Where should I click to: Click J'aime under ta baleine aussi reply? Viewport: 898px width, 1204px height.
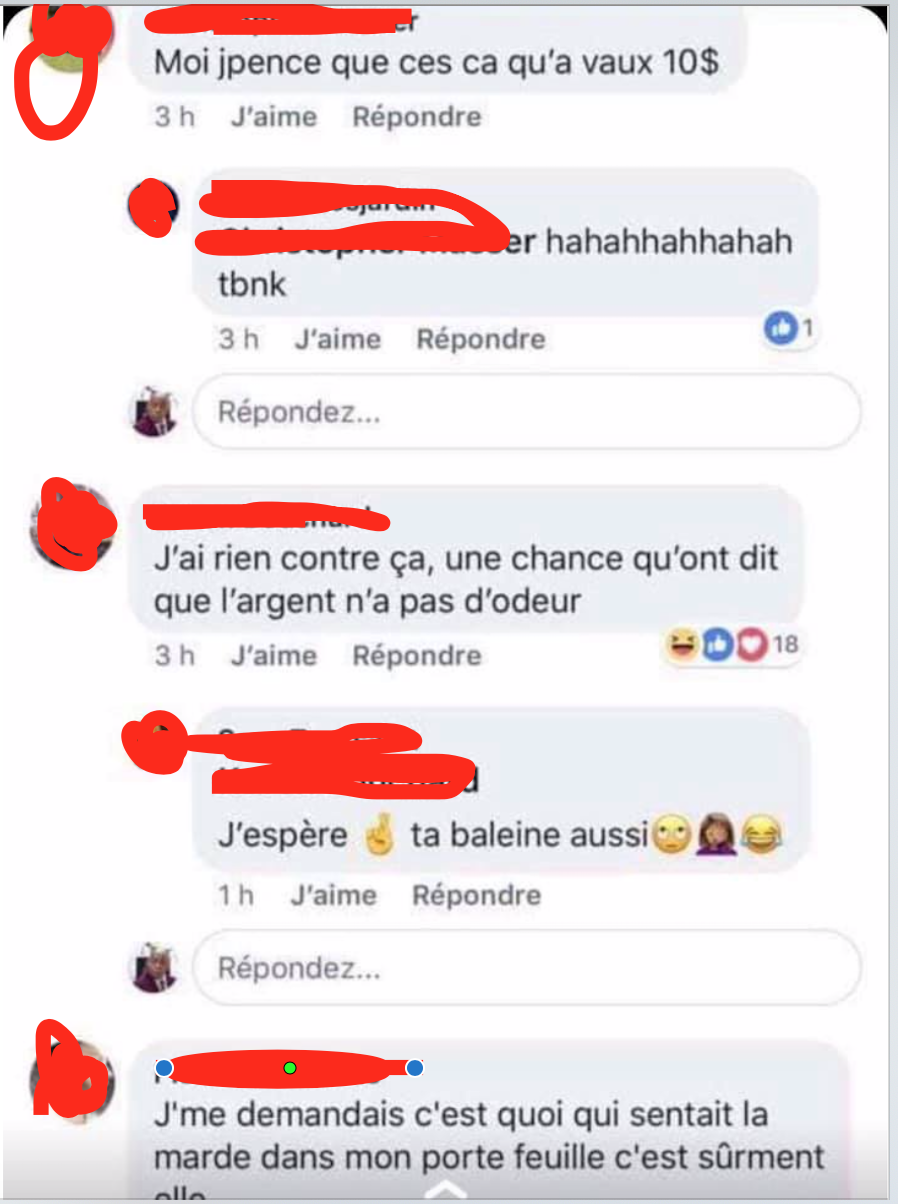[x=334, y=895]
